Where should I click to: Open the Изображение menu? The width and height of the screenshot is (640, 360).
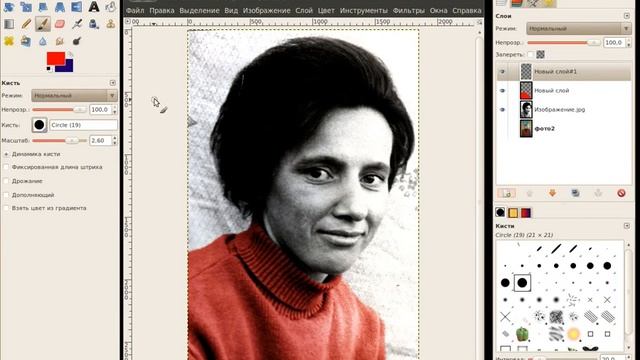click(267, 11)
